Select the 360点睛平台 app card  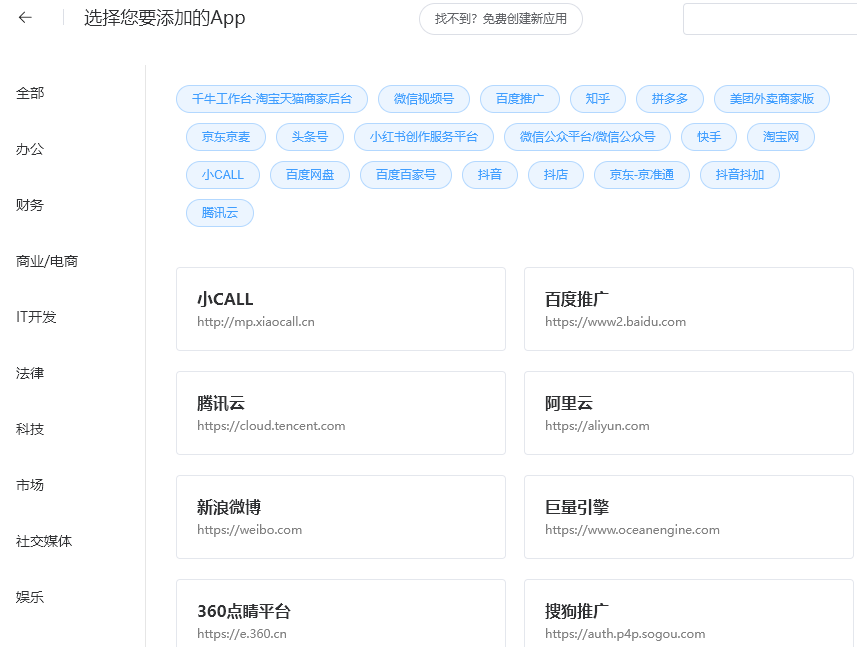coord(341,614)
